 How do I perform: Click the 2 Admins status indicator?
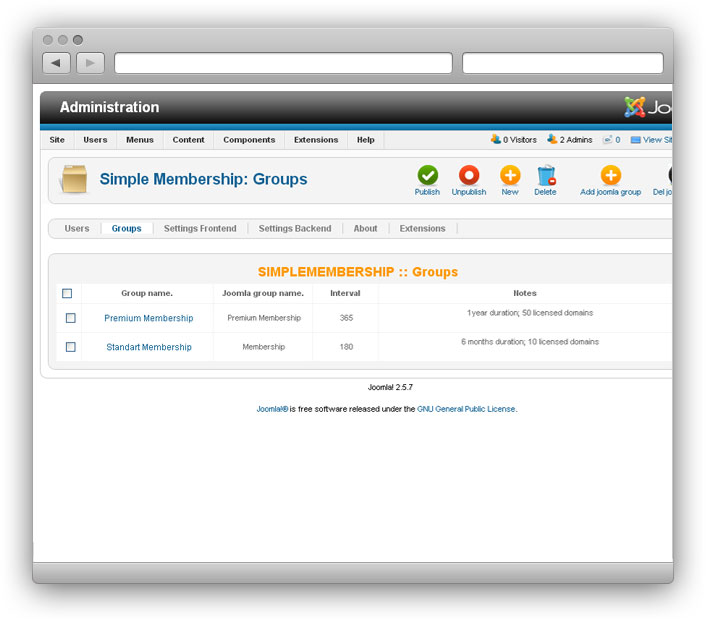click(x=570, y=140)
